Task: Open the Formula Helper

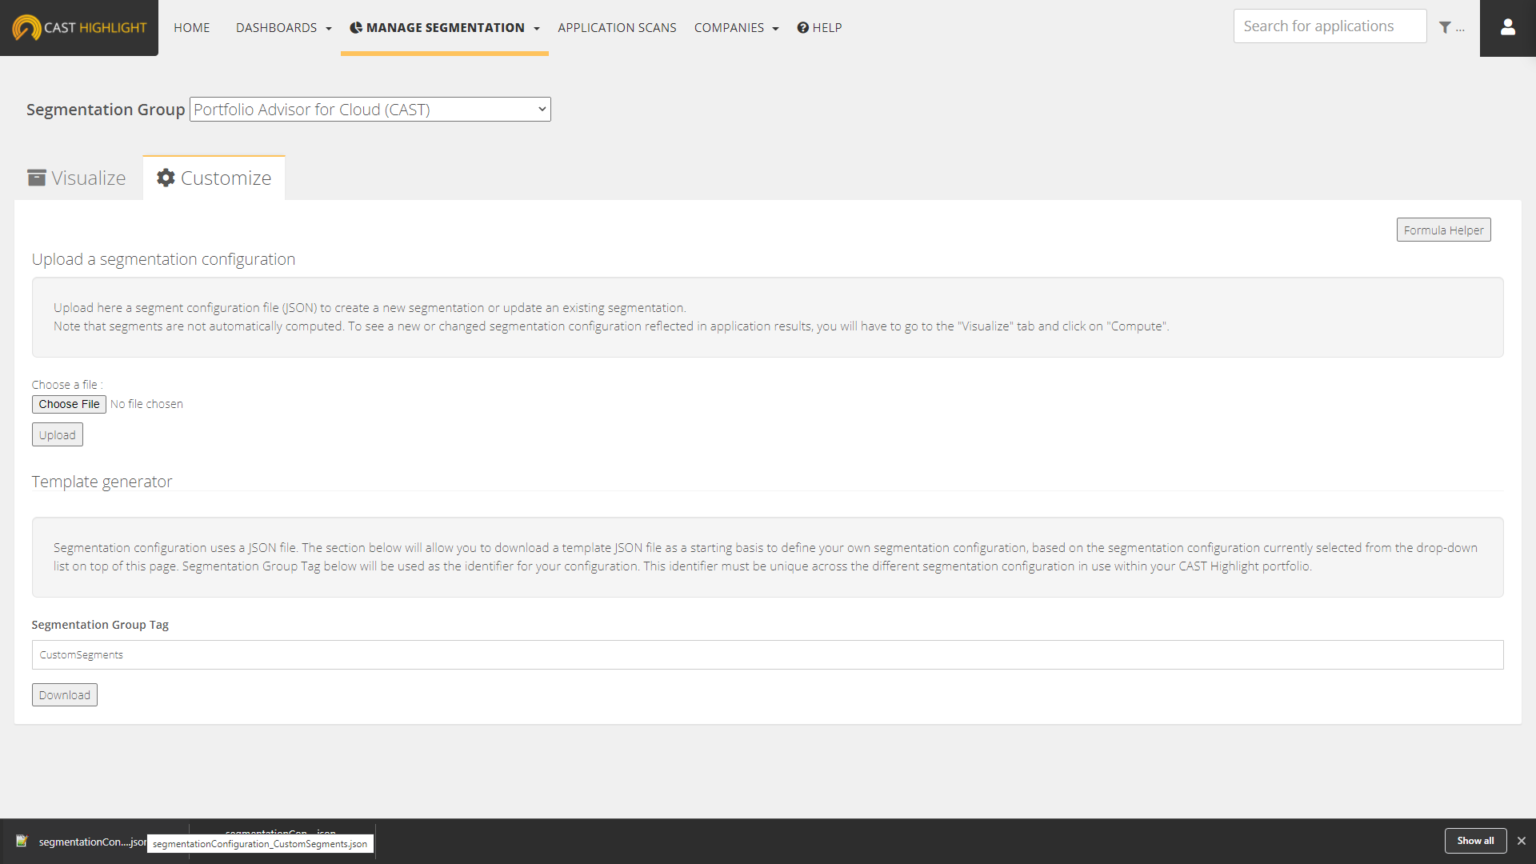Action: click(x=1443, y=229)
